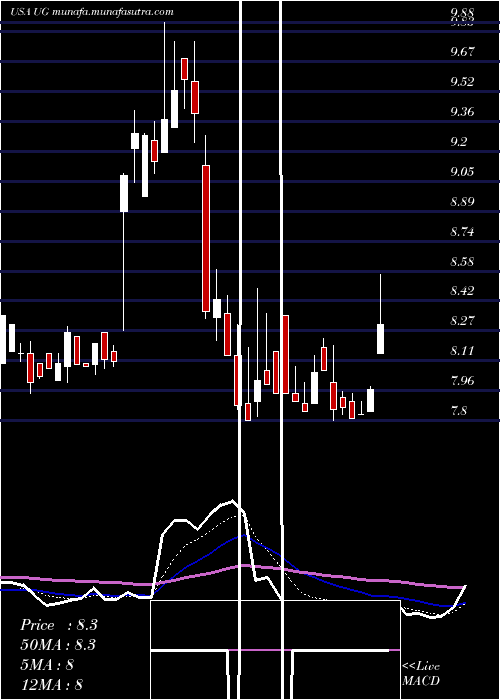The image size is (500, 700).
Task: Click the tall red candlestick dropping to 8.42
Action: pos(206,238)
